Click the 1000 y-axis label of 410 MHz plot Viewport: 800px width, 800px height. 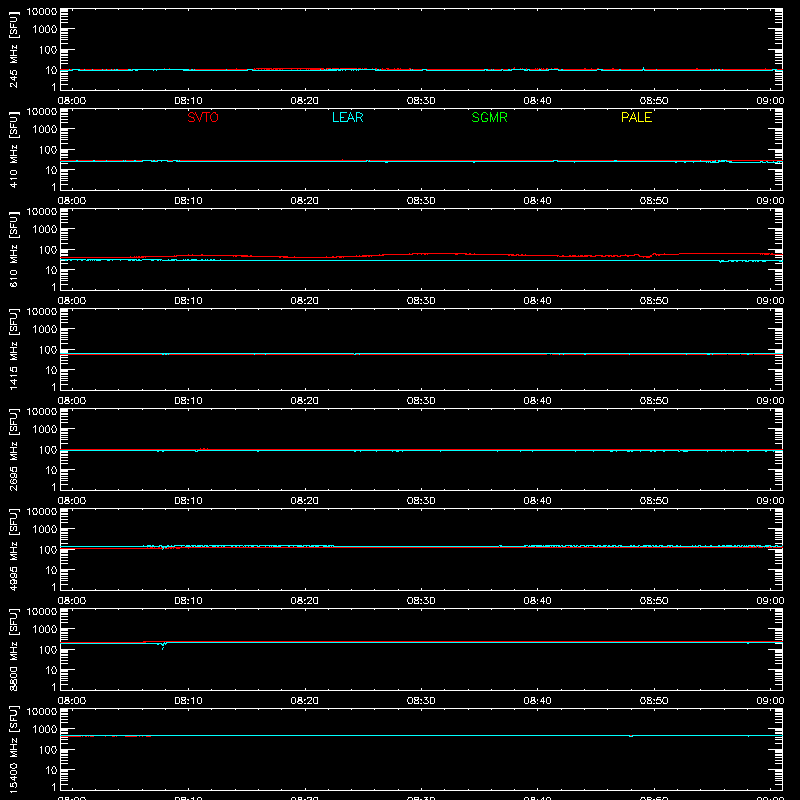[x=45, y=130]
